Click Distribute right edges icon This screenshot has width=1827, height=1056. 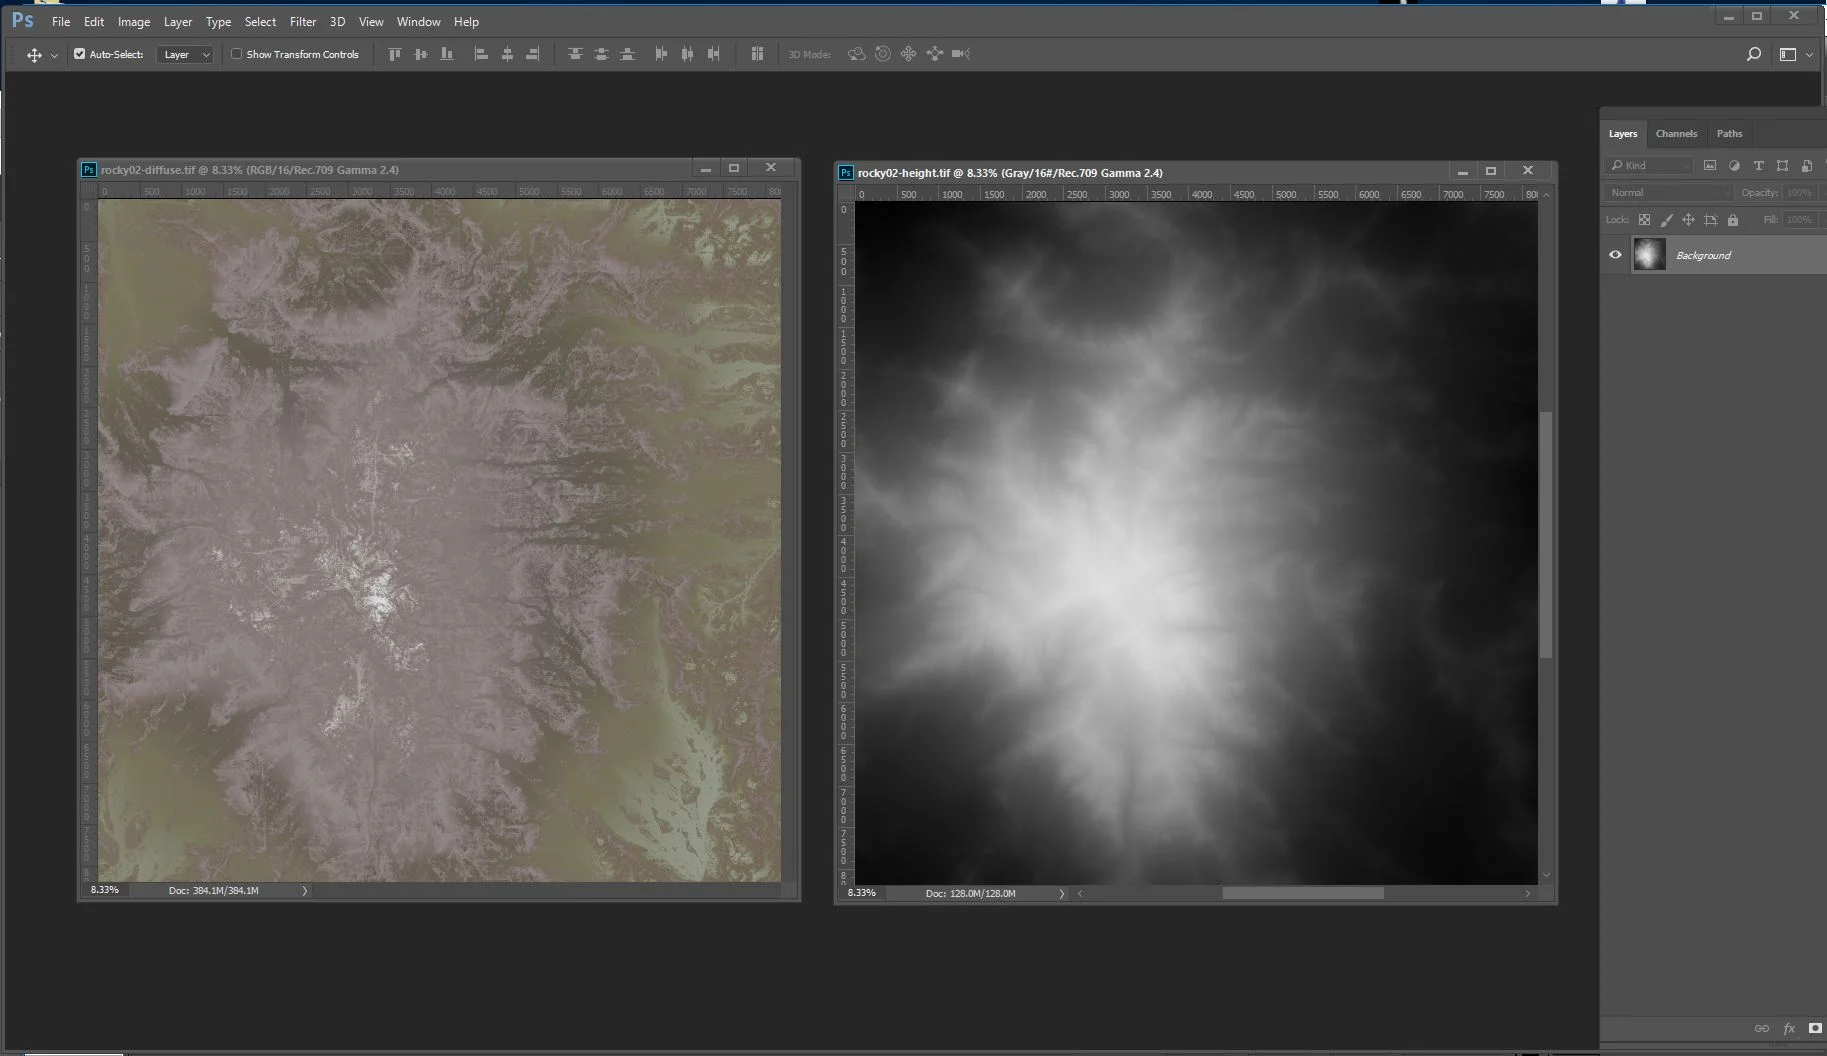[x=713, y=54]
